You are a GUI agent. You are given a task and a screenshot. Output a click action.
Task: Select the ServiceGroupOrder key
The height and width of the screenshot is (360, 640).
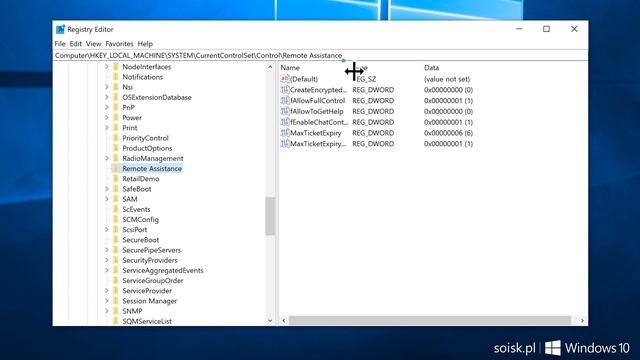point(153,280)
